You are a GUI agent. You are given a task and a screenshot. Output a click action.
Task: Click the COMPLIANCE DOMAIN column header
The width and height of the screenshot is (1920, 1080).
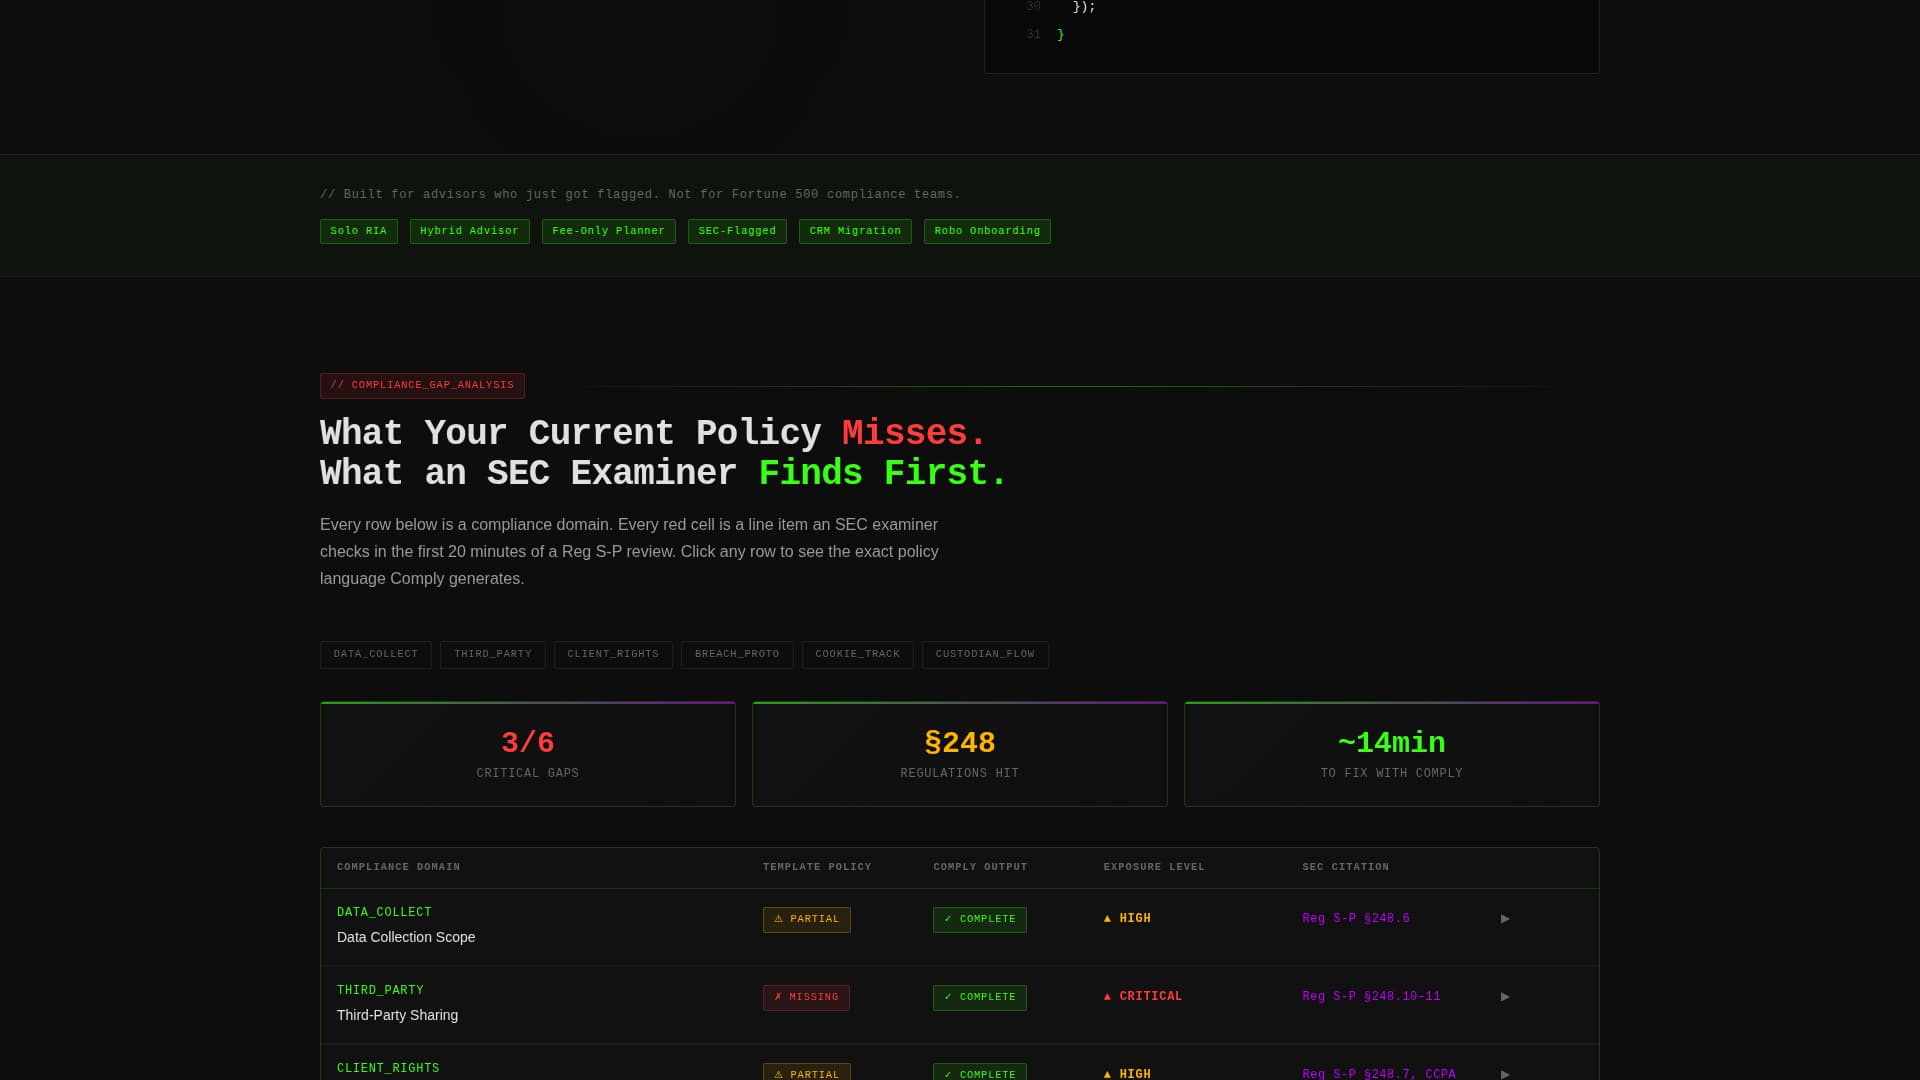(x=399, y=868)
